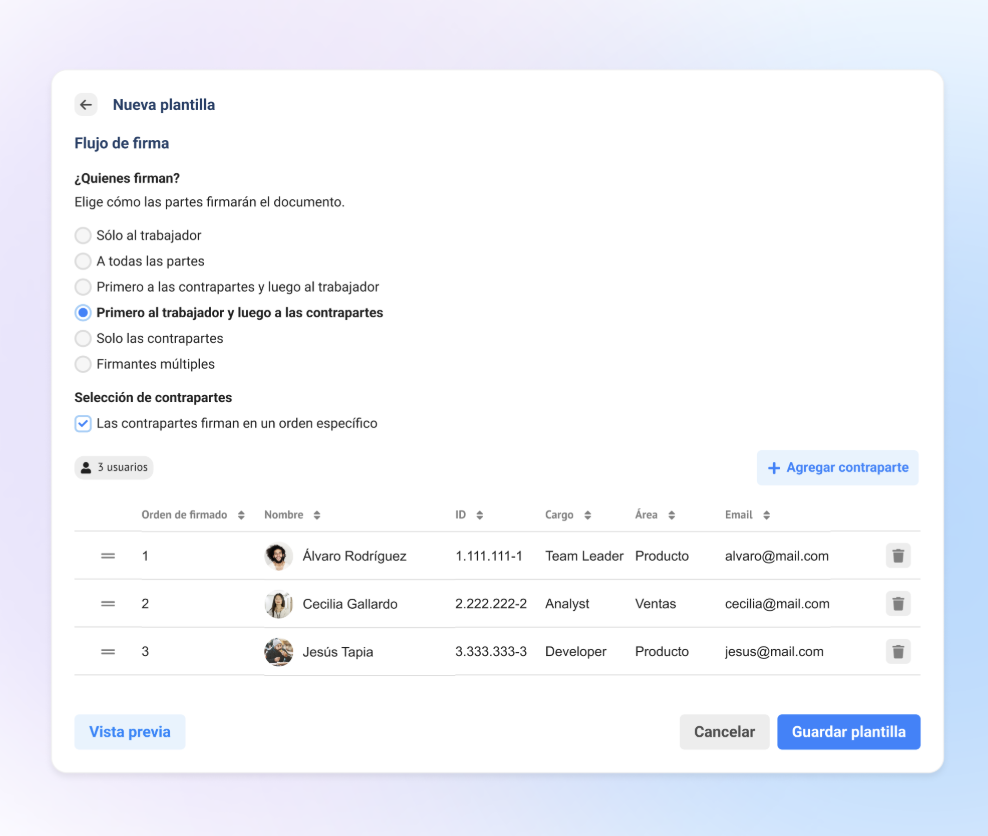Delete Cecilia Gallardo with the trash icon
Image resolution: width=988 pixels, height=836 pixels.
[x=898, y=604]
